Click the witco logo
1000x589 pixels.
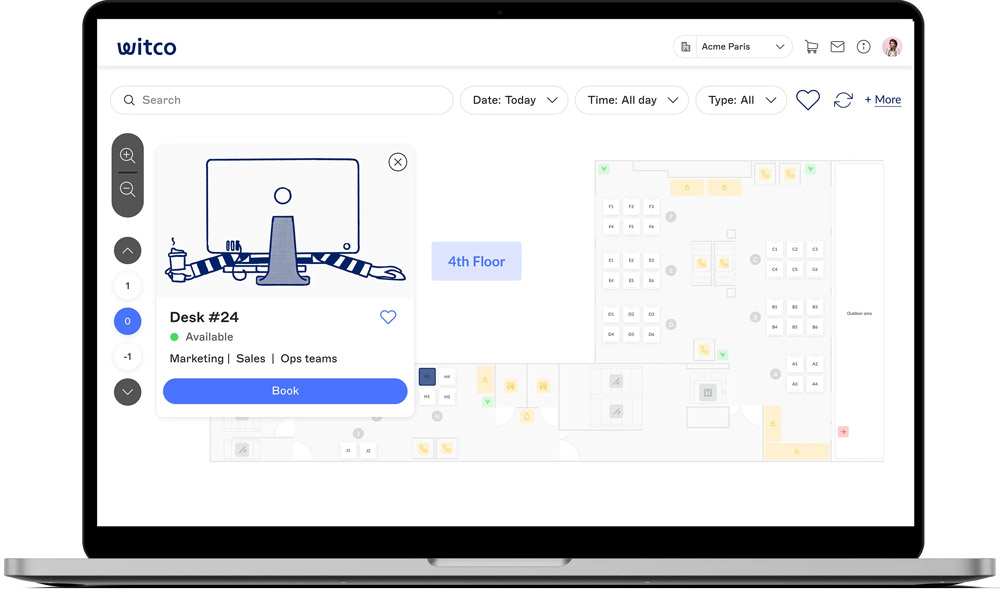[x=147, y=47]
